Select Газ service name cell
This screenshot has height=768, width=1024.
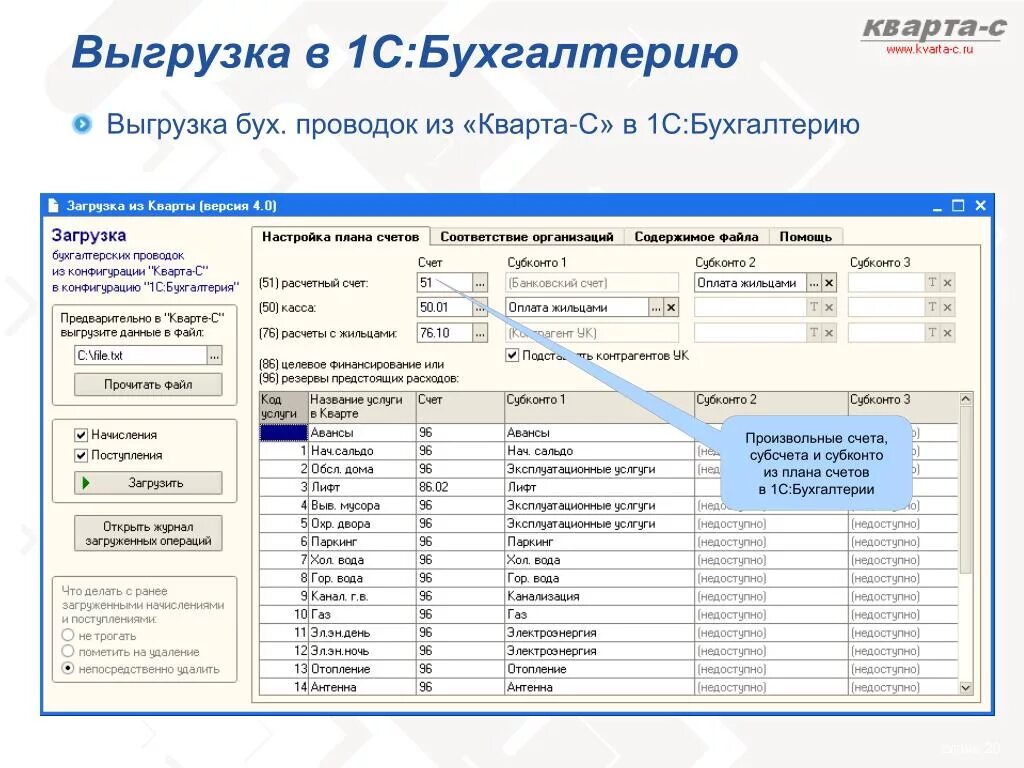tap(362, 615)
